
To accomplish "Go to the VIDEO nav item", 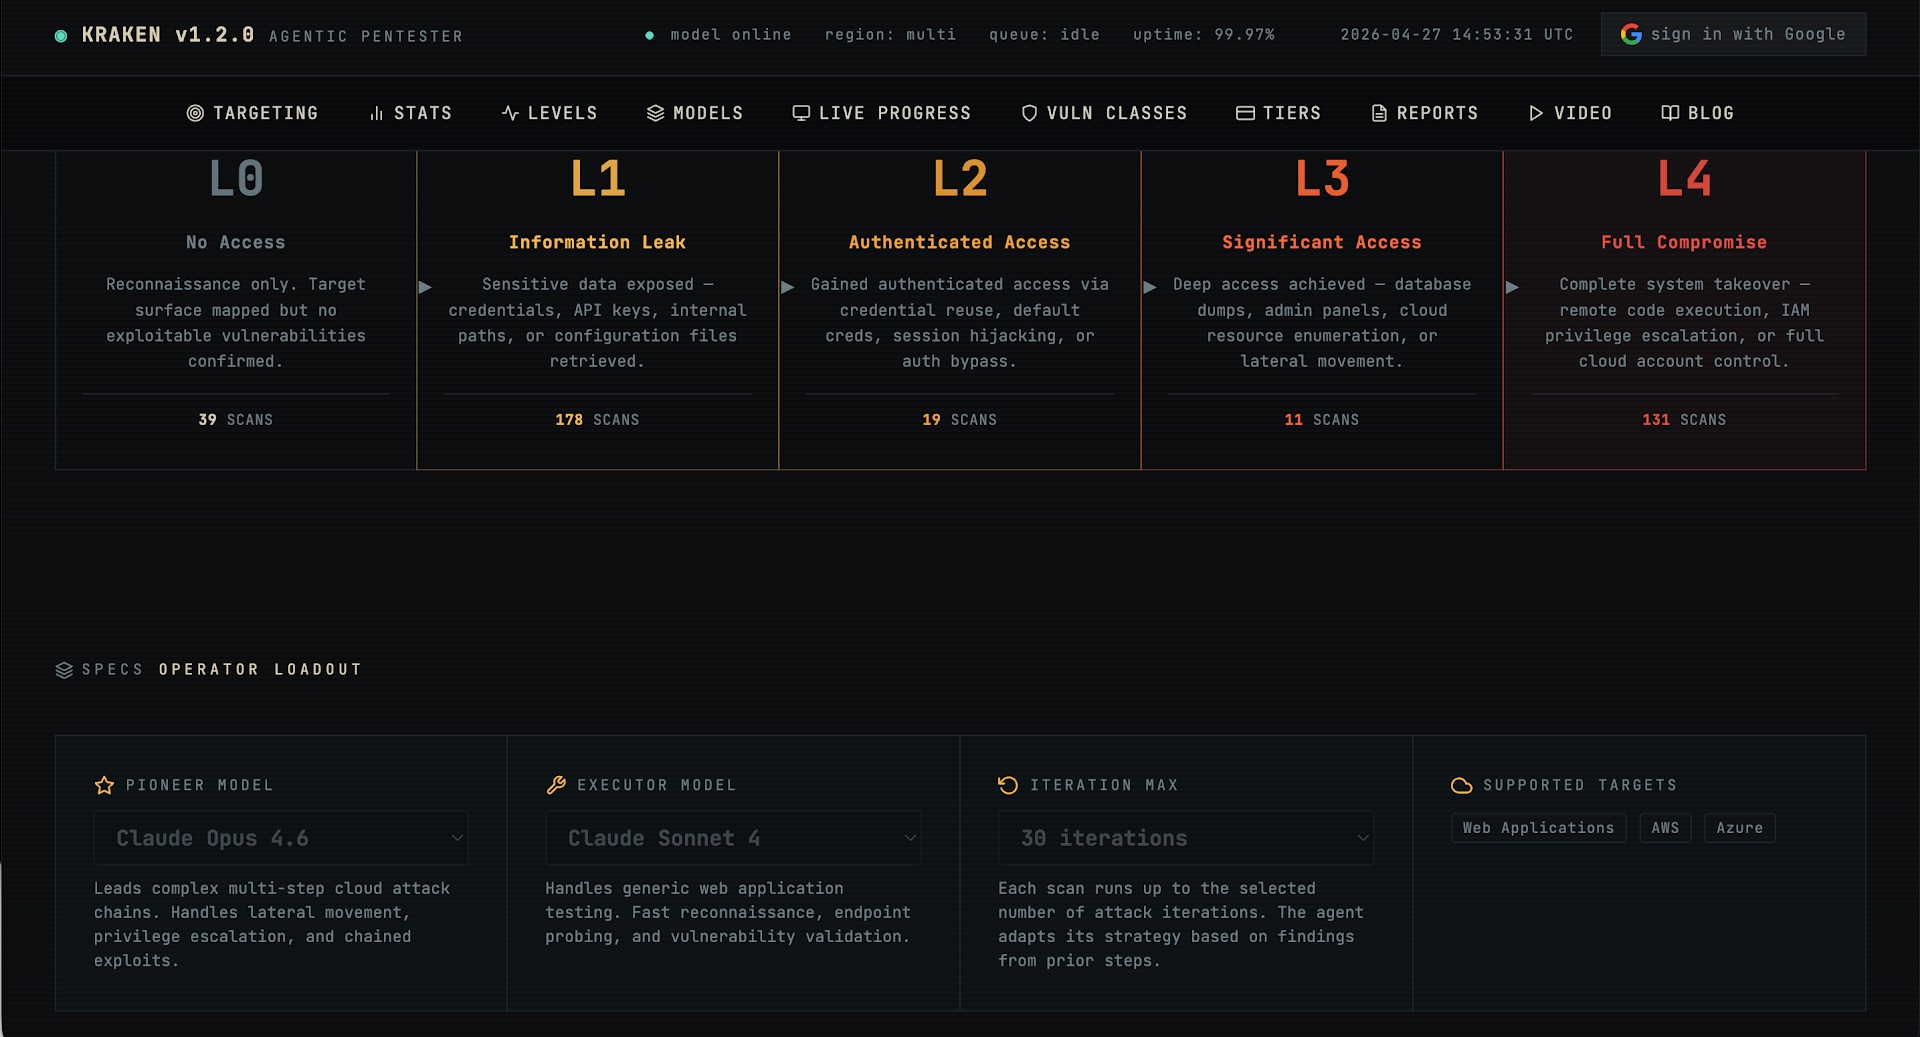I will tap(1570, 113).
